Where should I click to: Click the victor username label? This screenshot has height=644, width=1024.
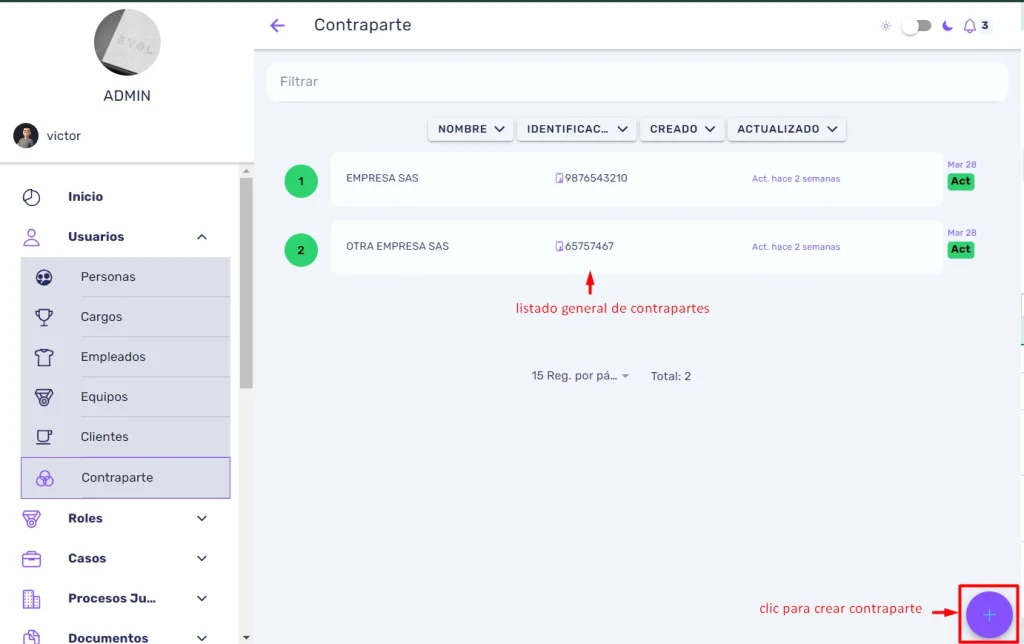pyautogui.click(x=64, y=136)
